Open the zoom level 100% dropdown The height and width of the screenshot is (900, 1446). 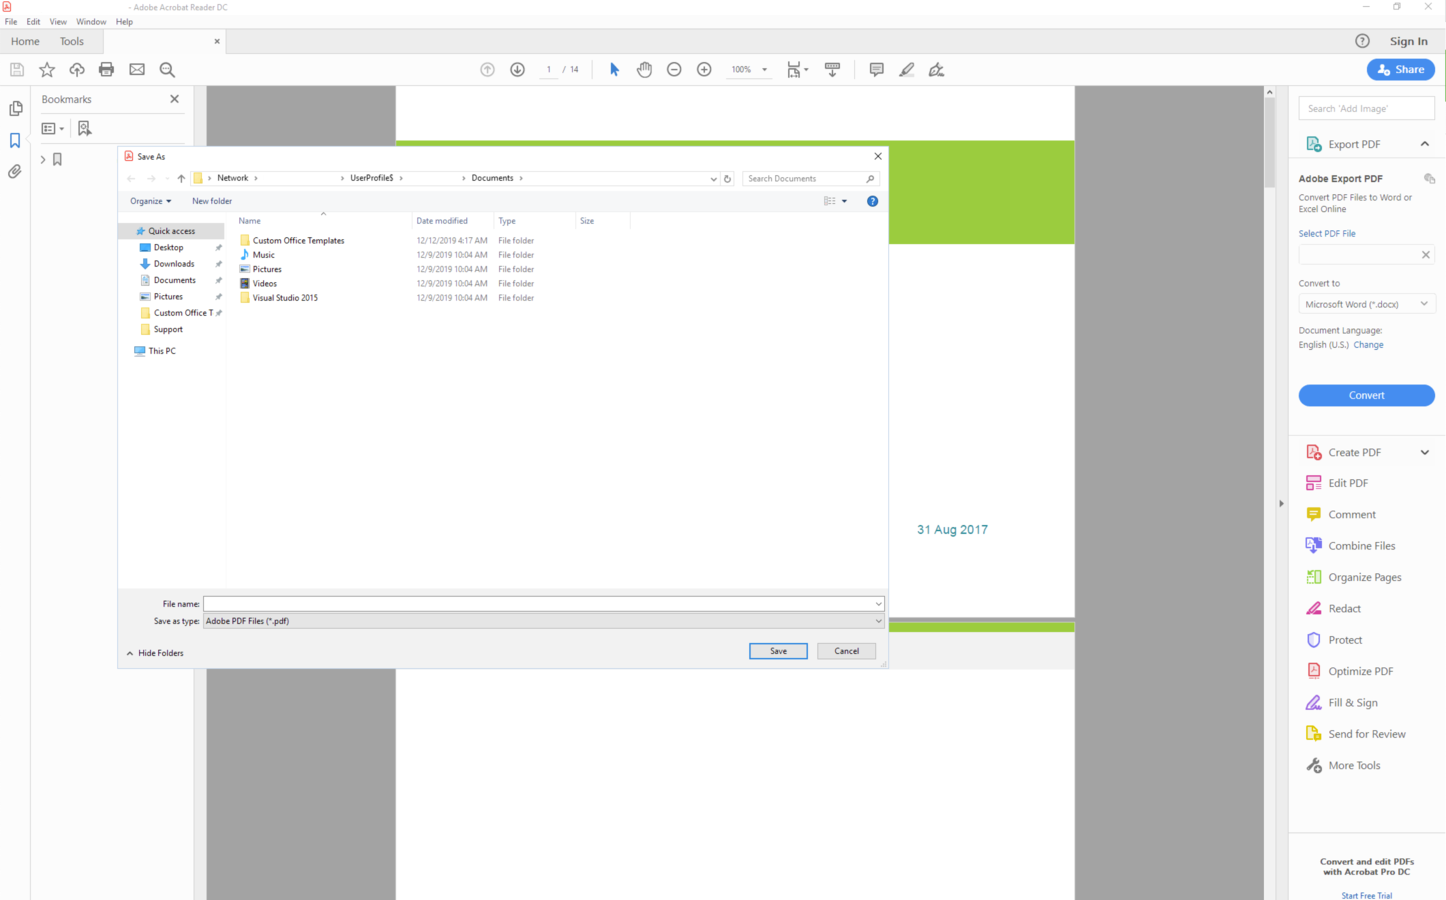point(765,70)
